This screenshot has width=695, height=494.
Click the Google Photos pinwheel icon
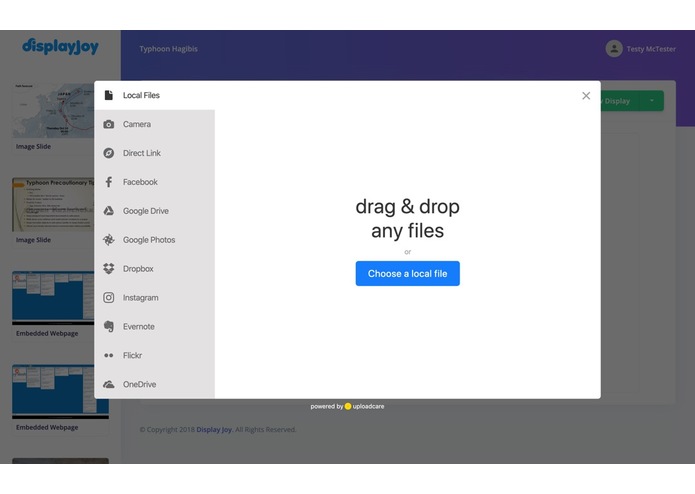(109, 240)
